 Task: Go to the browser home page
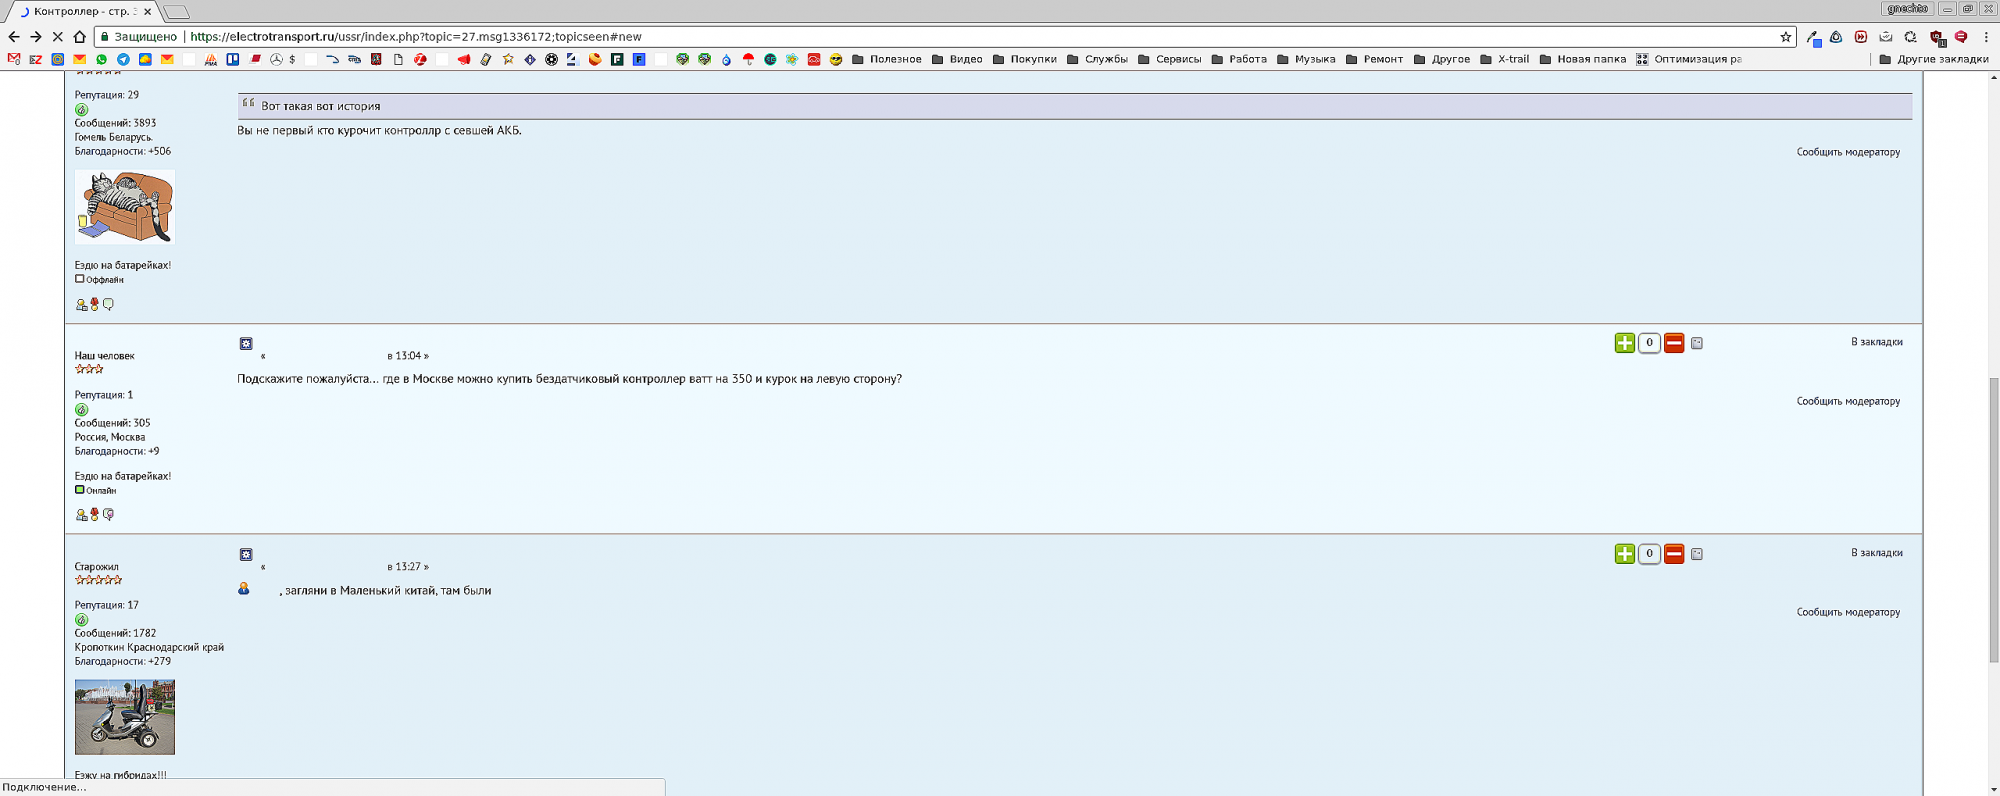tap(80, 37)
